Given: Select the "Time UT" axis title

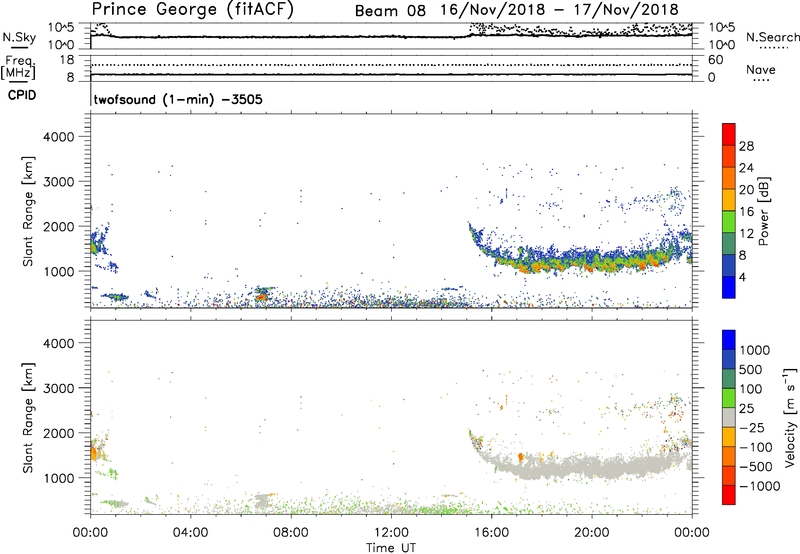Looking at the screenshot, I should pos(391,548).
